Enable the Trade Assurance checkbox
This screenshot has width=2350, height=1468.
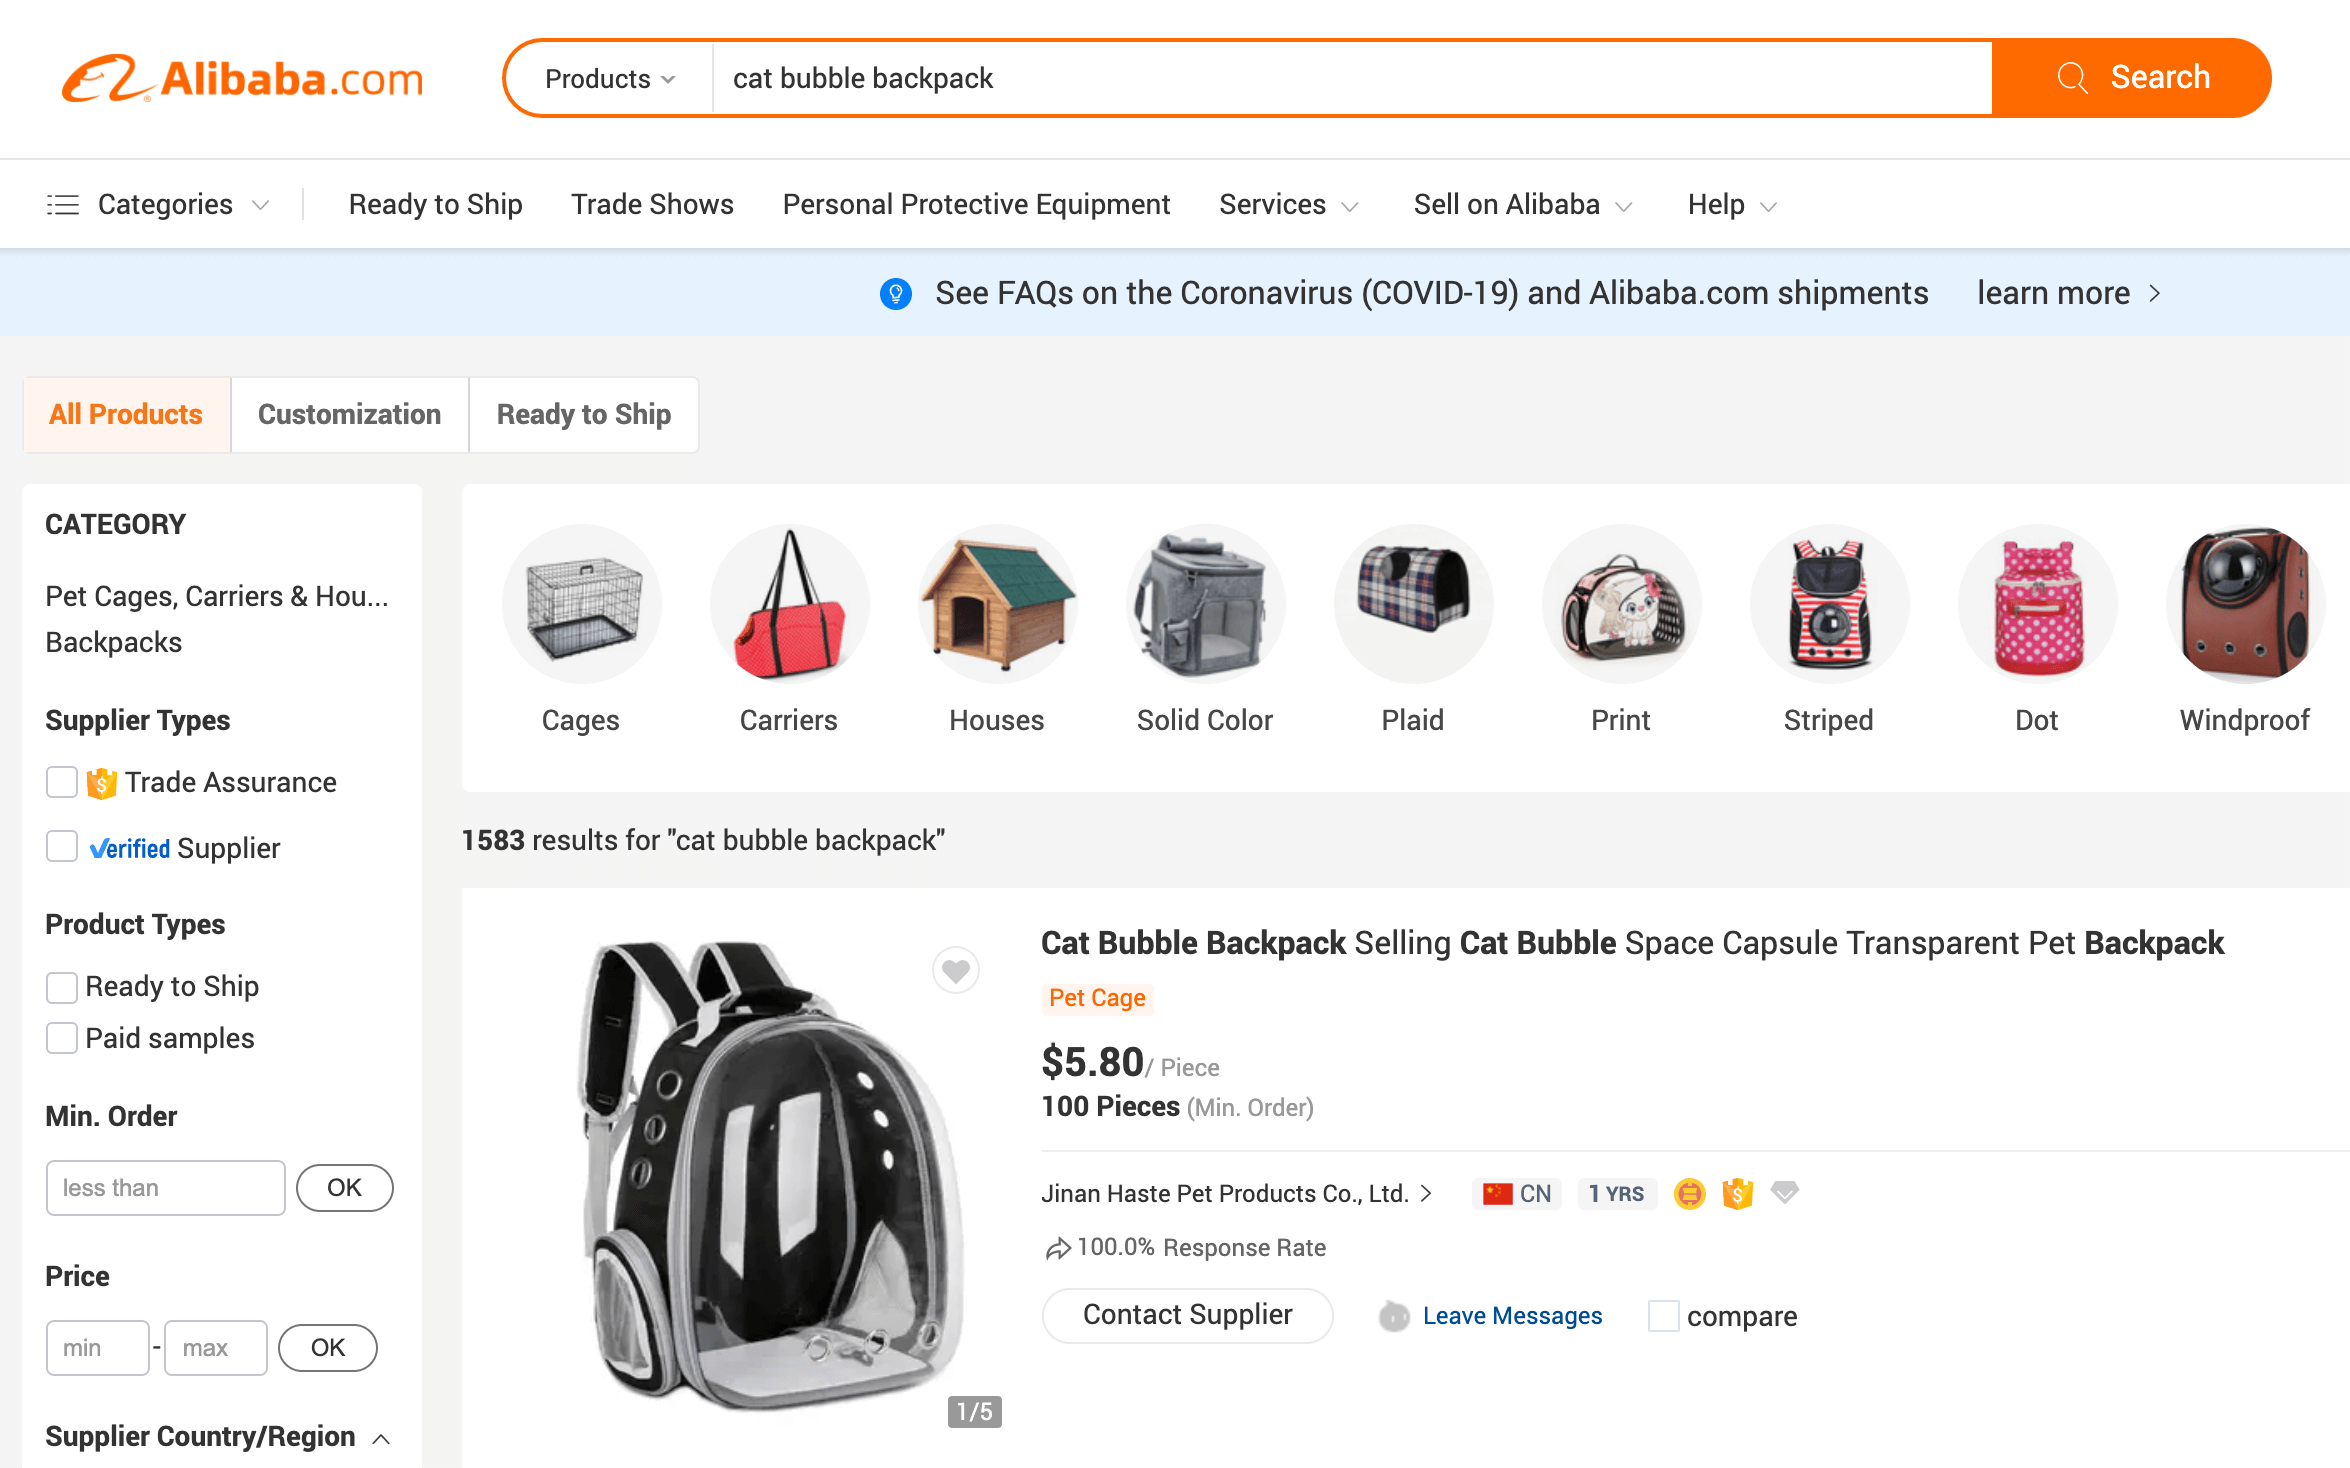pyautogui.click(x=62, y=782)
